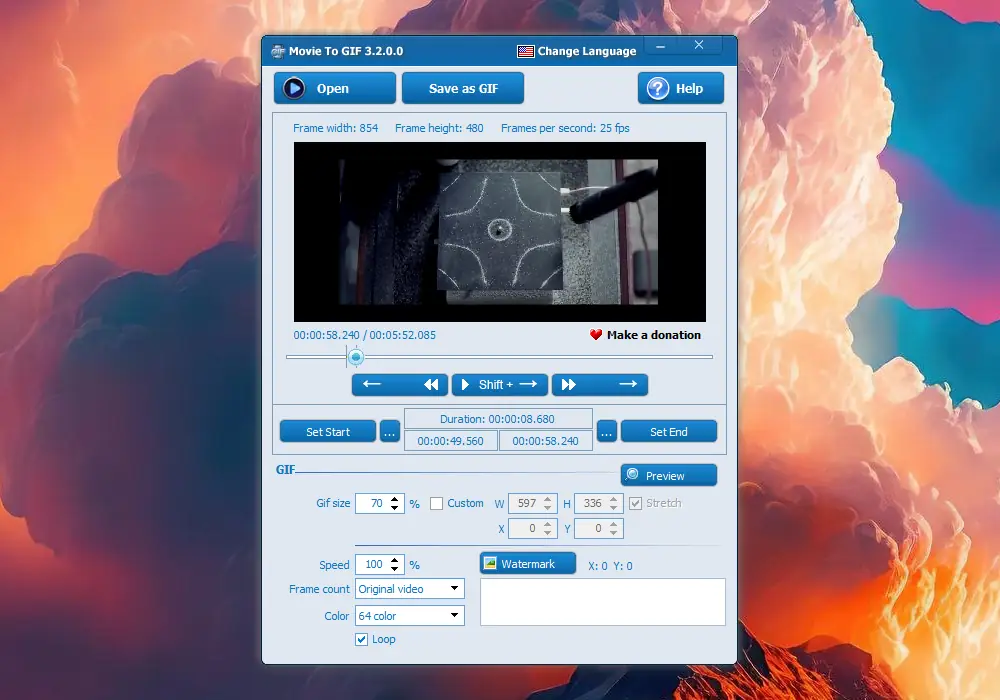1000x700 pixels.
Task: Click the Y offset field
Action: [x=591, y=529]
